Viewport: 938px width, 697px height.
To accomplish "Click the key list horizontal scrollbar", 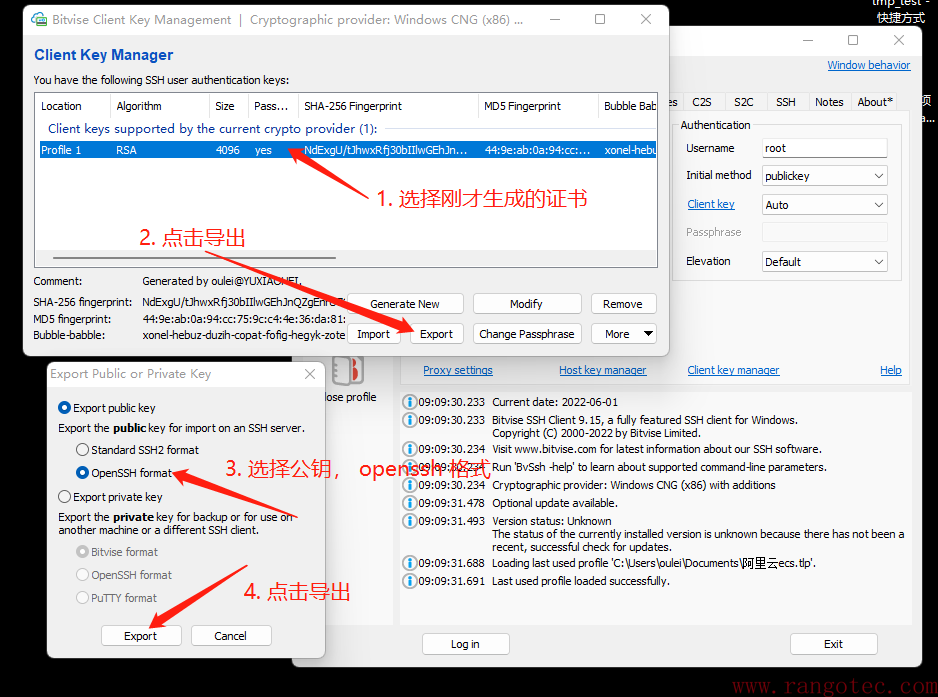I will click(194, 258).
